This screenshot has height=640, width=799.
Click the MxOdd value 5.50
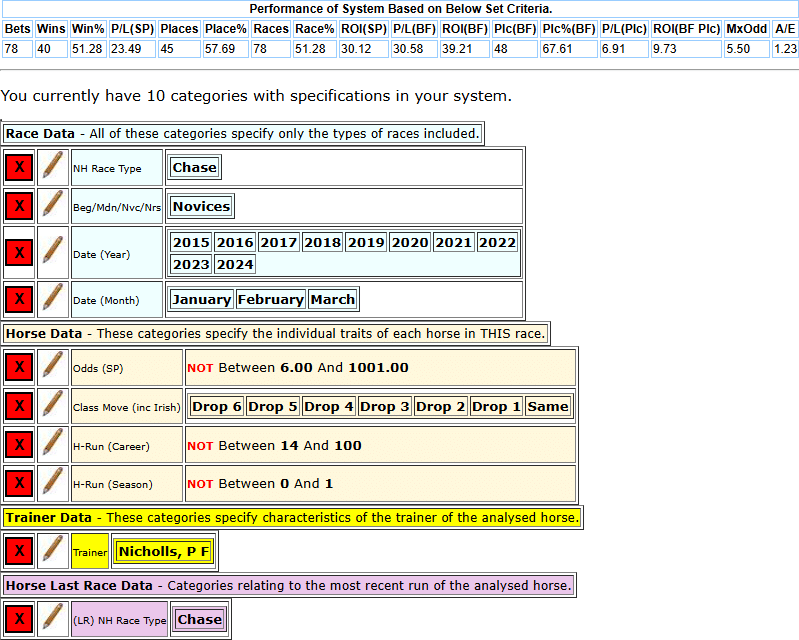tap(747, 49)
